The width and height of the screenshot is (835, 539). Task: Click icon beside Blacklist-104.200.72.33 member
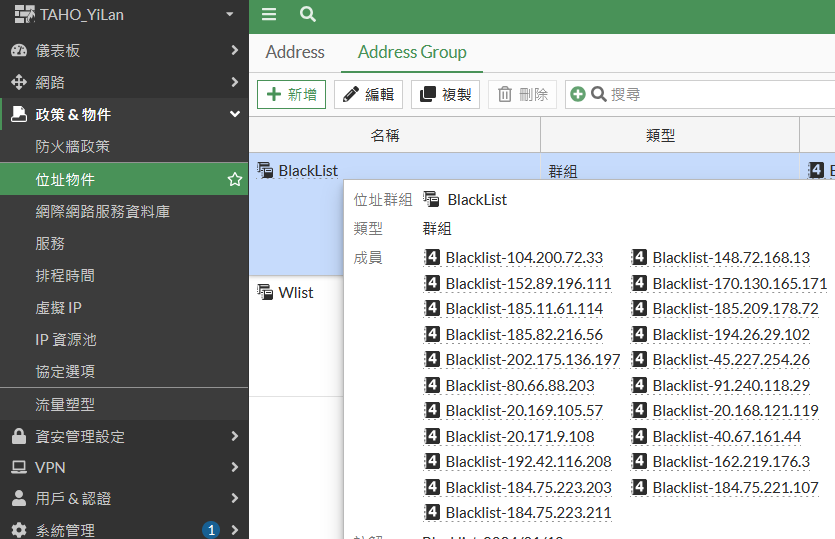[x=433, y=258]
